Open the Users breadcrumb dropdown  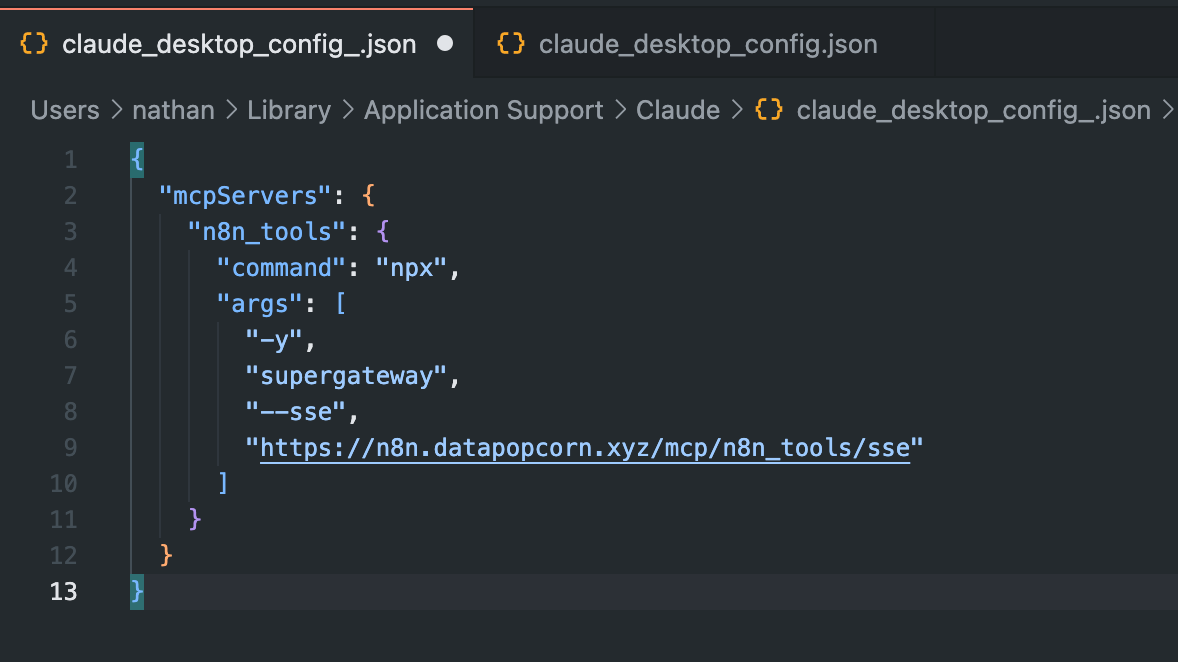tap(65, 110)
